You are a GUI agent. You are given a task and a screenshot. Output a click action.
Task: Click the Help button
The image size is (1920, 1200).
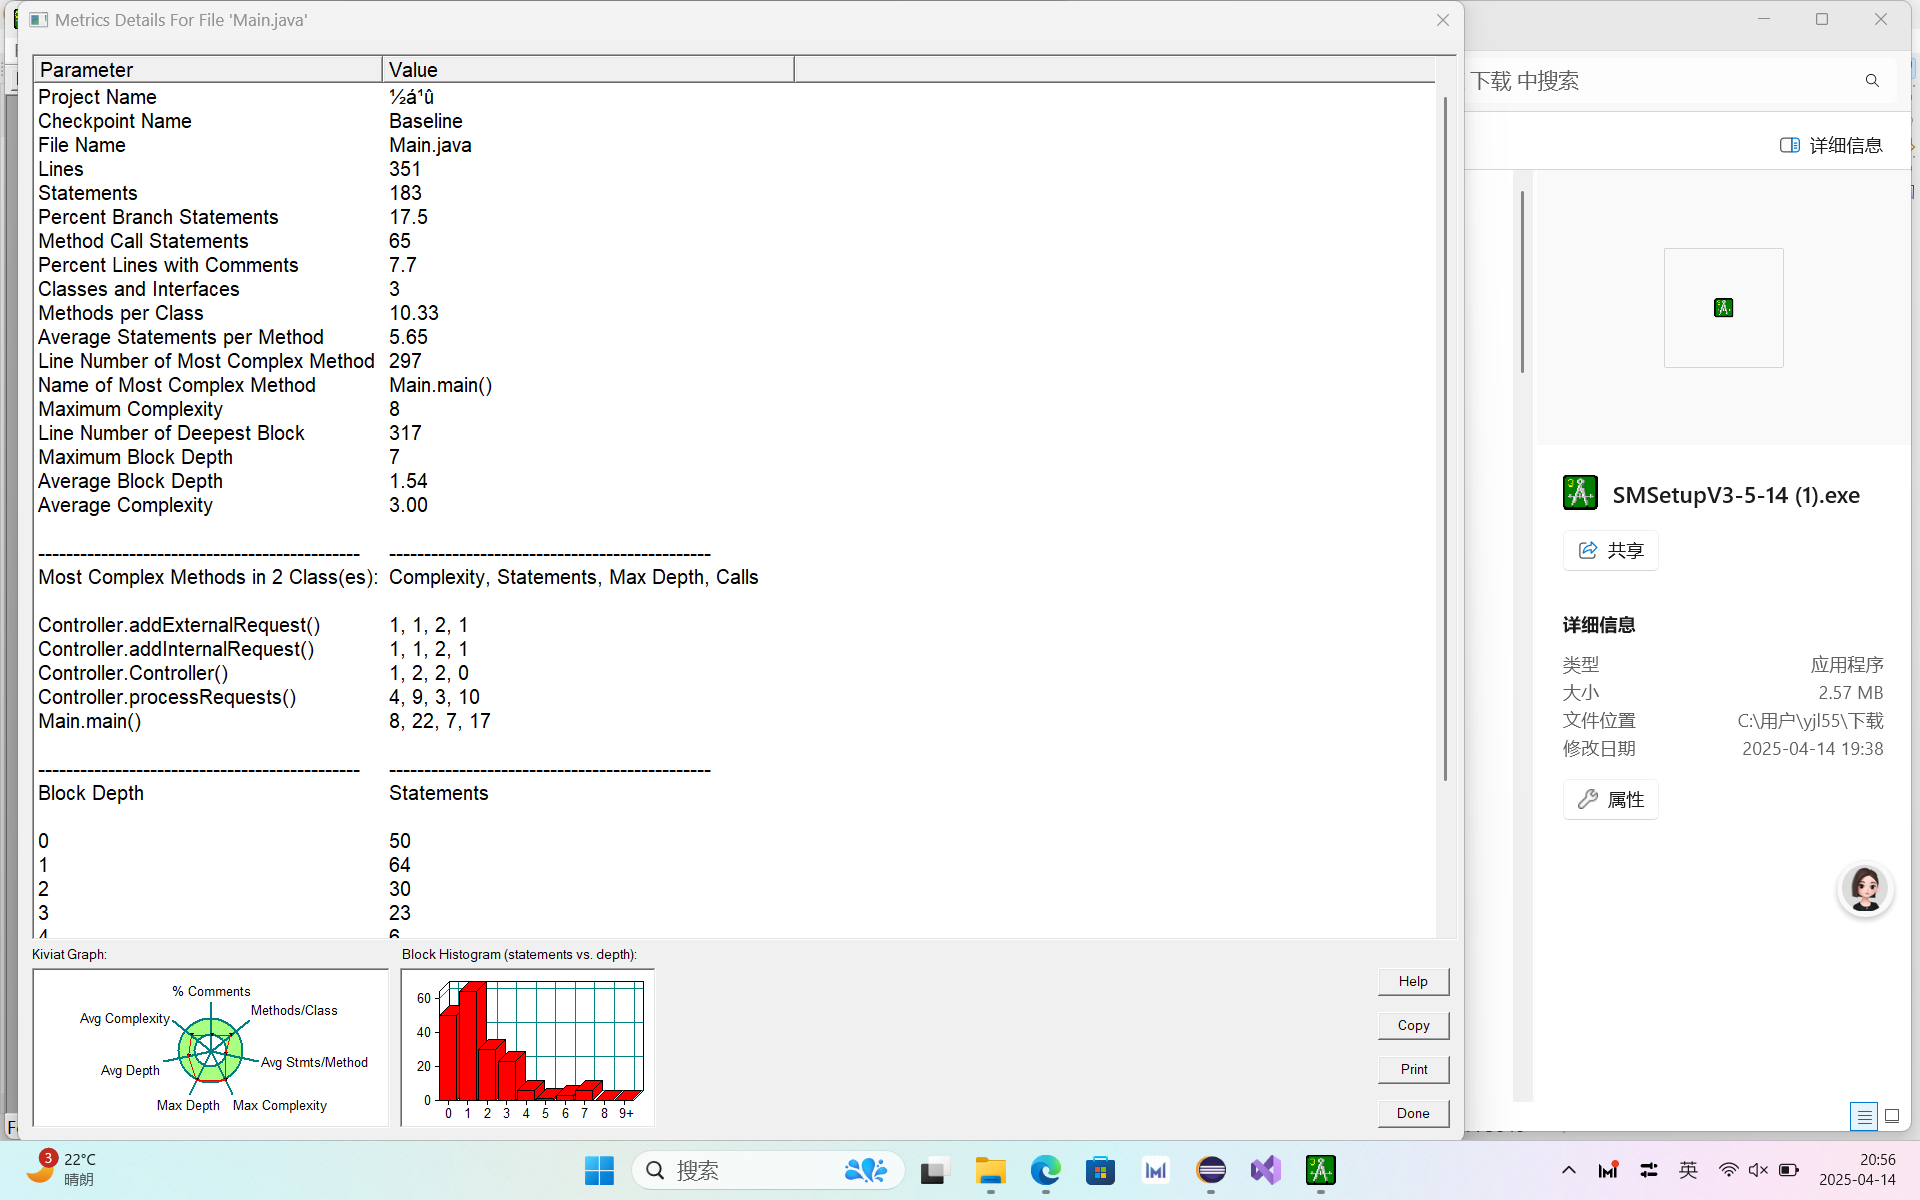tap(1412, 981)
